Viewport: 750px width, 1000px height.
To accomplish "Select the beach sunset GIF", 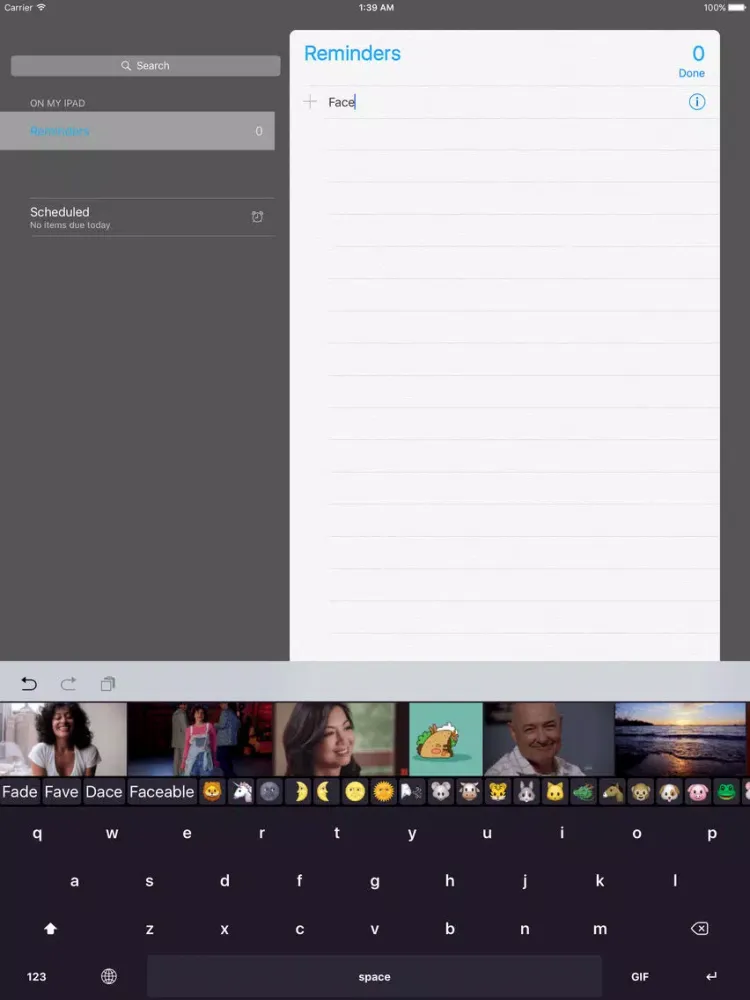I will (680, 739).
